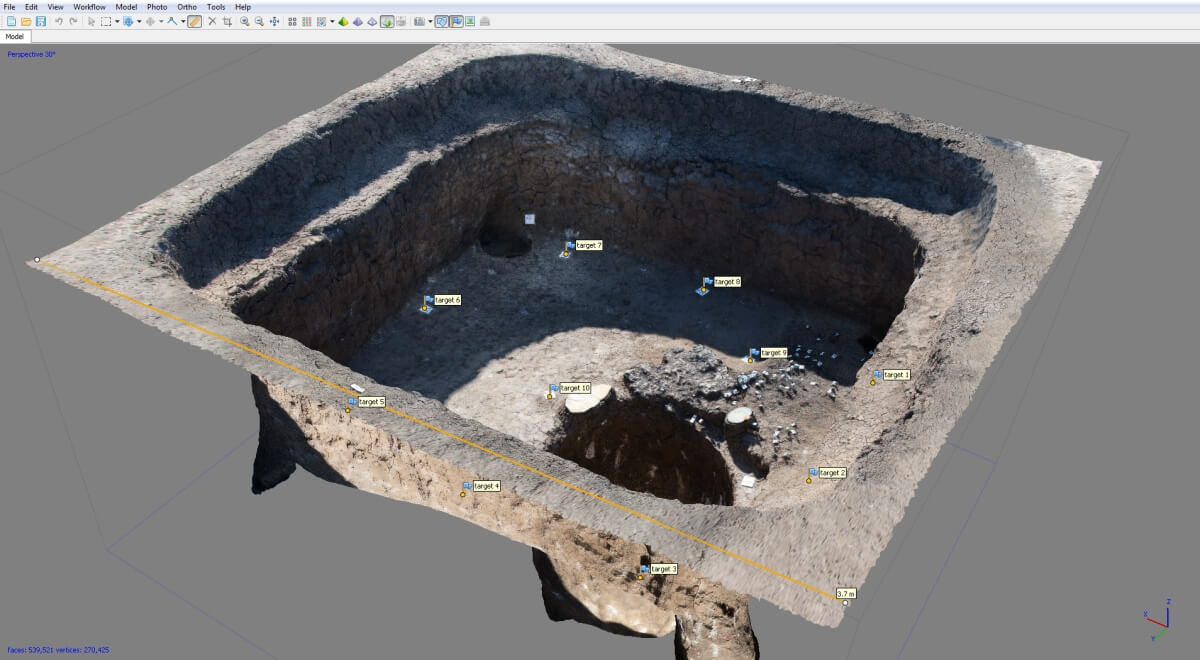Click the Zoom In magnifier icon
This screenshot has height=660, width=1200.
click(x=244, y=21)
